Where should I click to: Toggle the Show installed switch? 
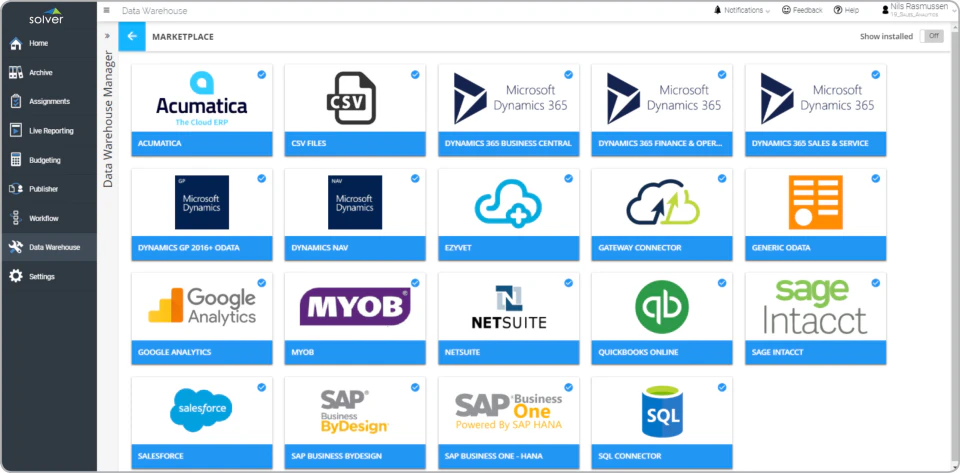(x=931, y=36)
